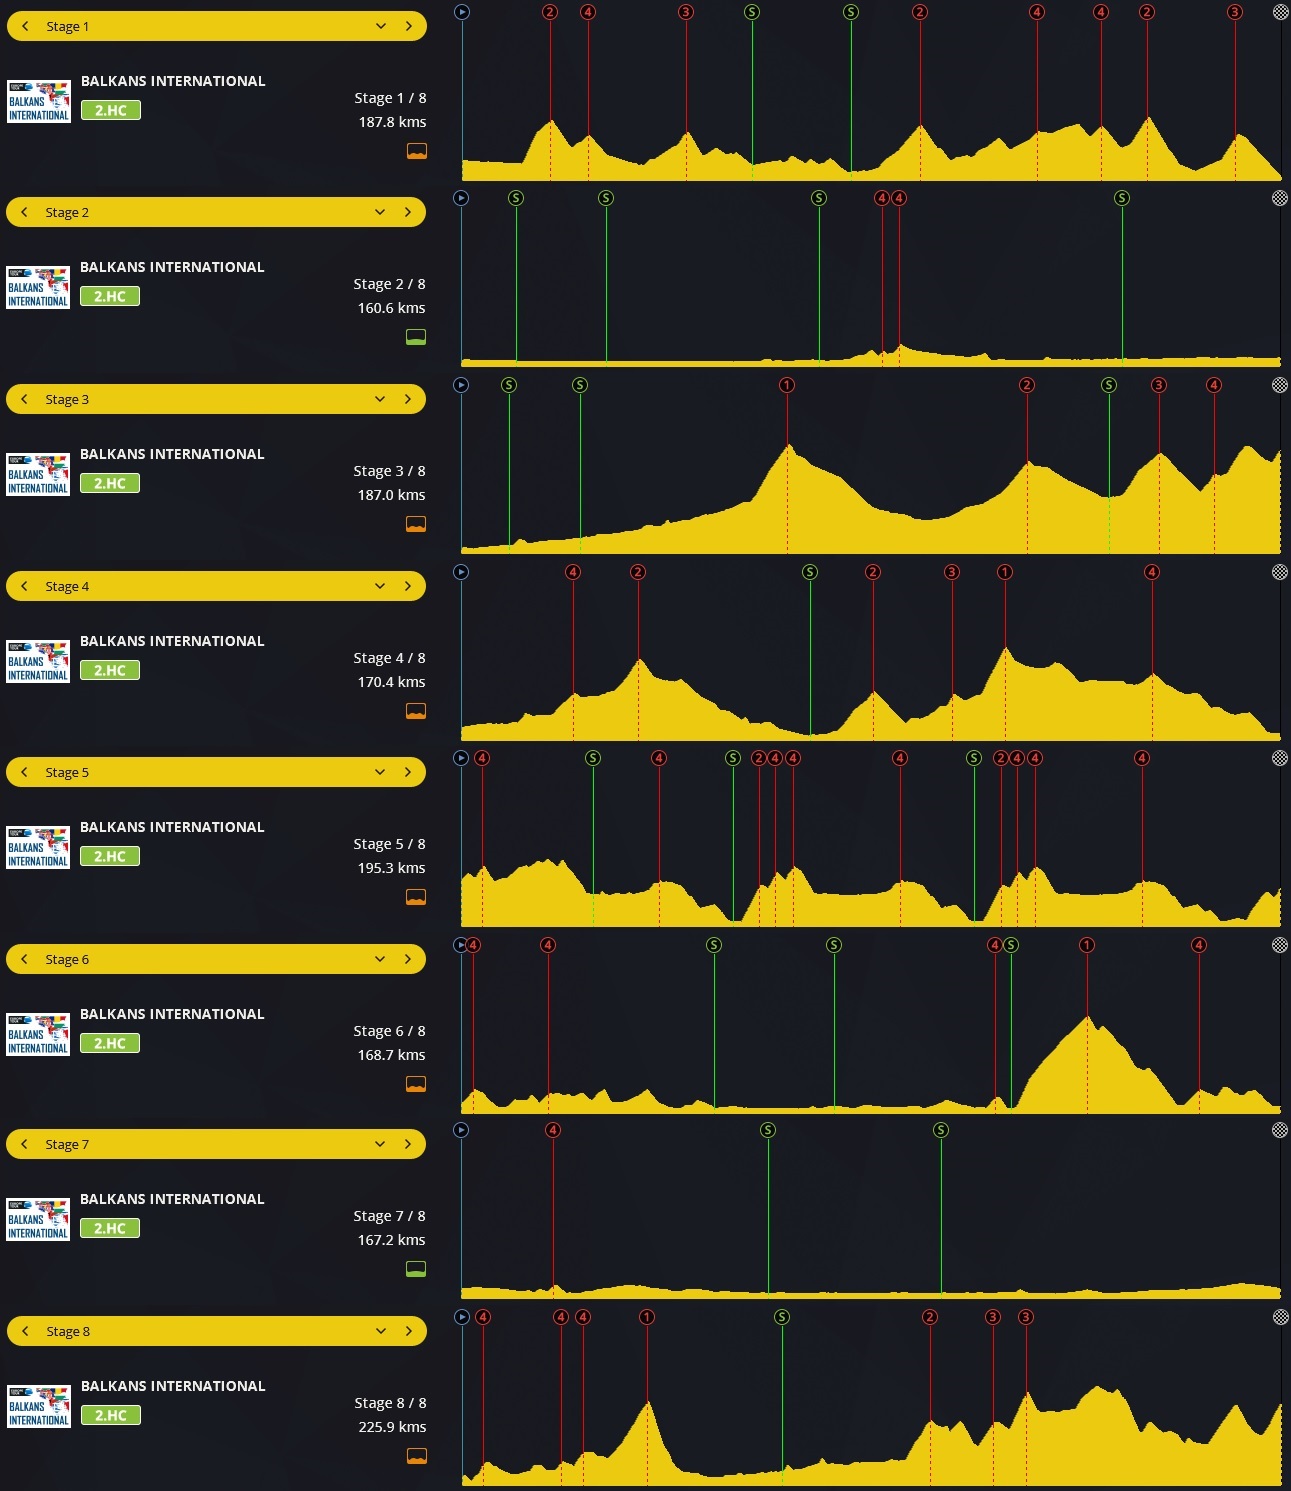Expand the Stage 3 dropdown chevron
This screenshot has height=1491, width=1291.
(x=380, y=399)
